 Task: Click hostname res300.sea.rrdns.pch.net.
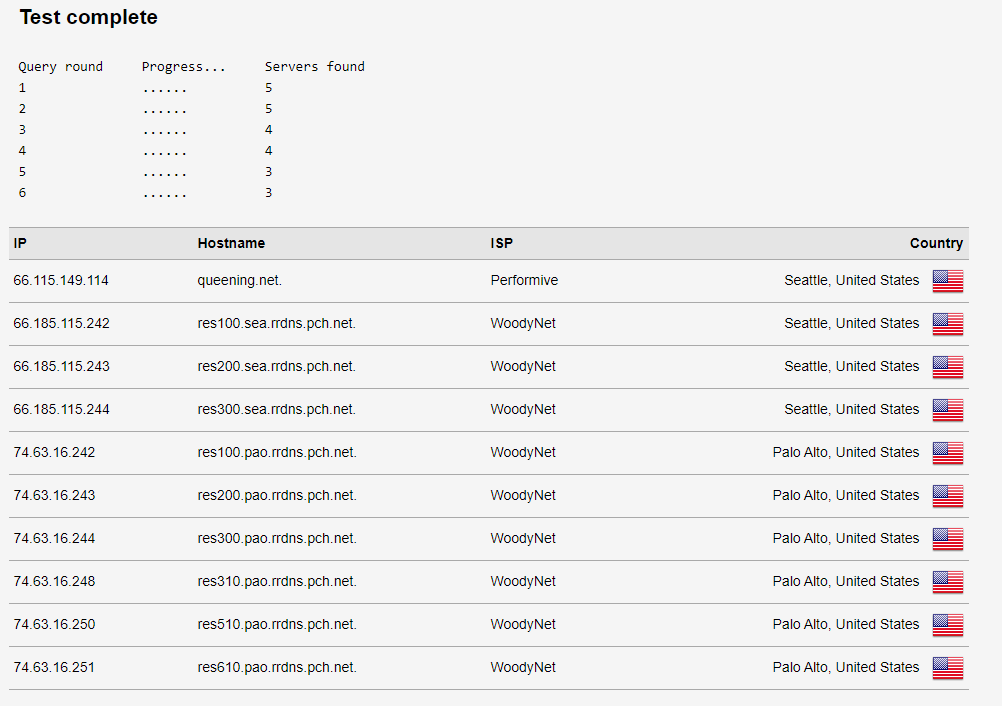click(x=277, y=409)
